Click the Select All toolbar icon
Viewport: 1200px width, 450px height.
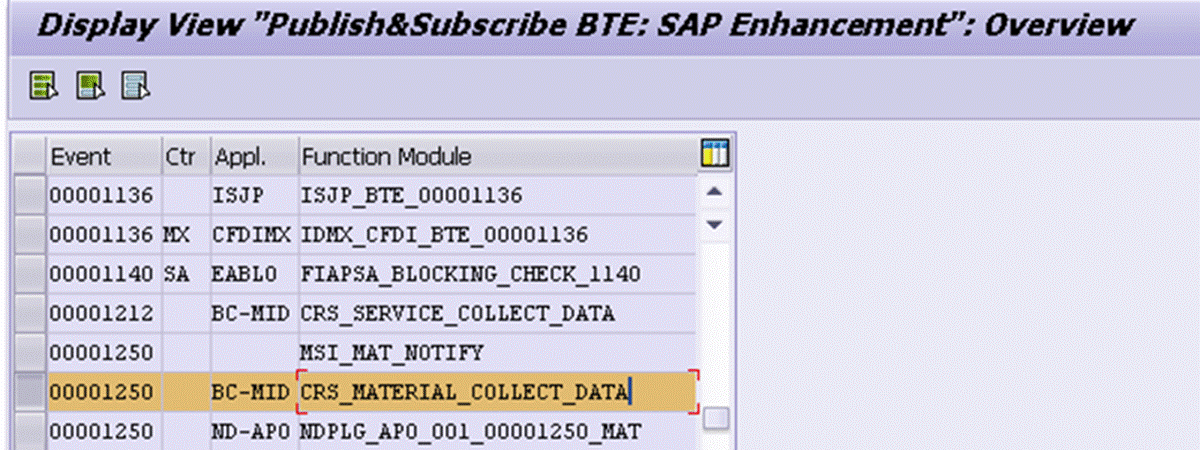(x=44, y=88)
